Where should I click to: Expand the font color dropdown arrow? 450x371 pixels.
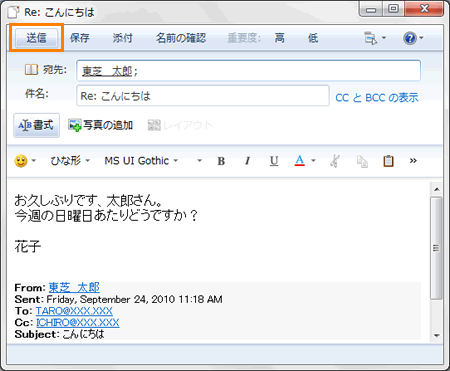[313, 161]
